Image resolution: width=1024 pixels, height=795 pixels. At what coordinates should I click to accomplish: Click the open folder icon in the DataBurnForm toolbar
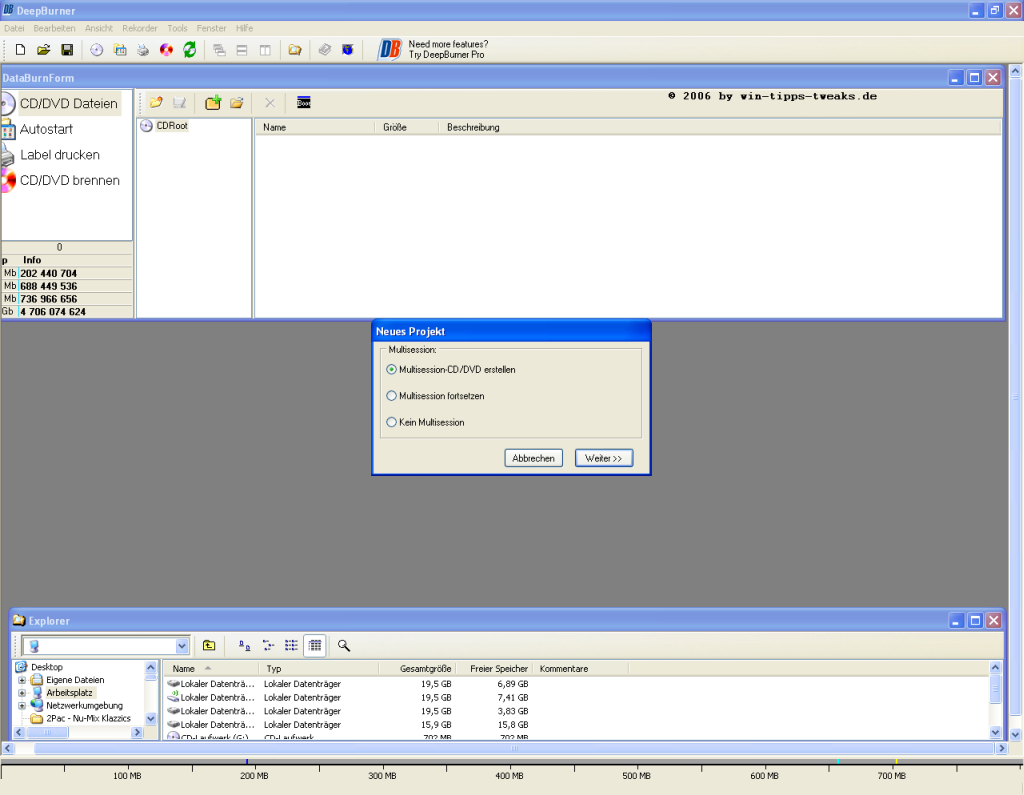pos(236,103)
